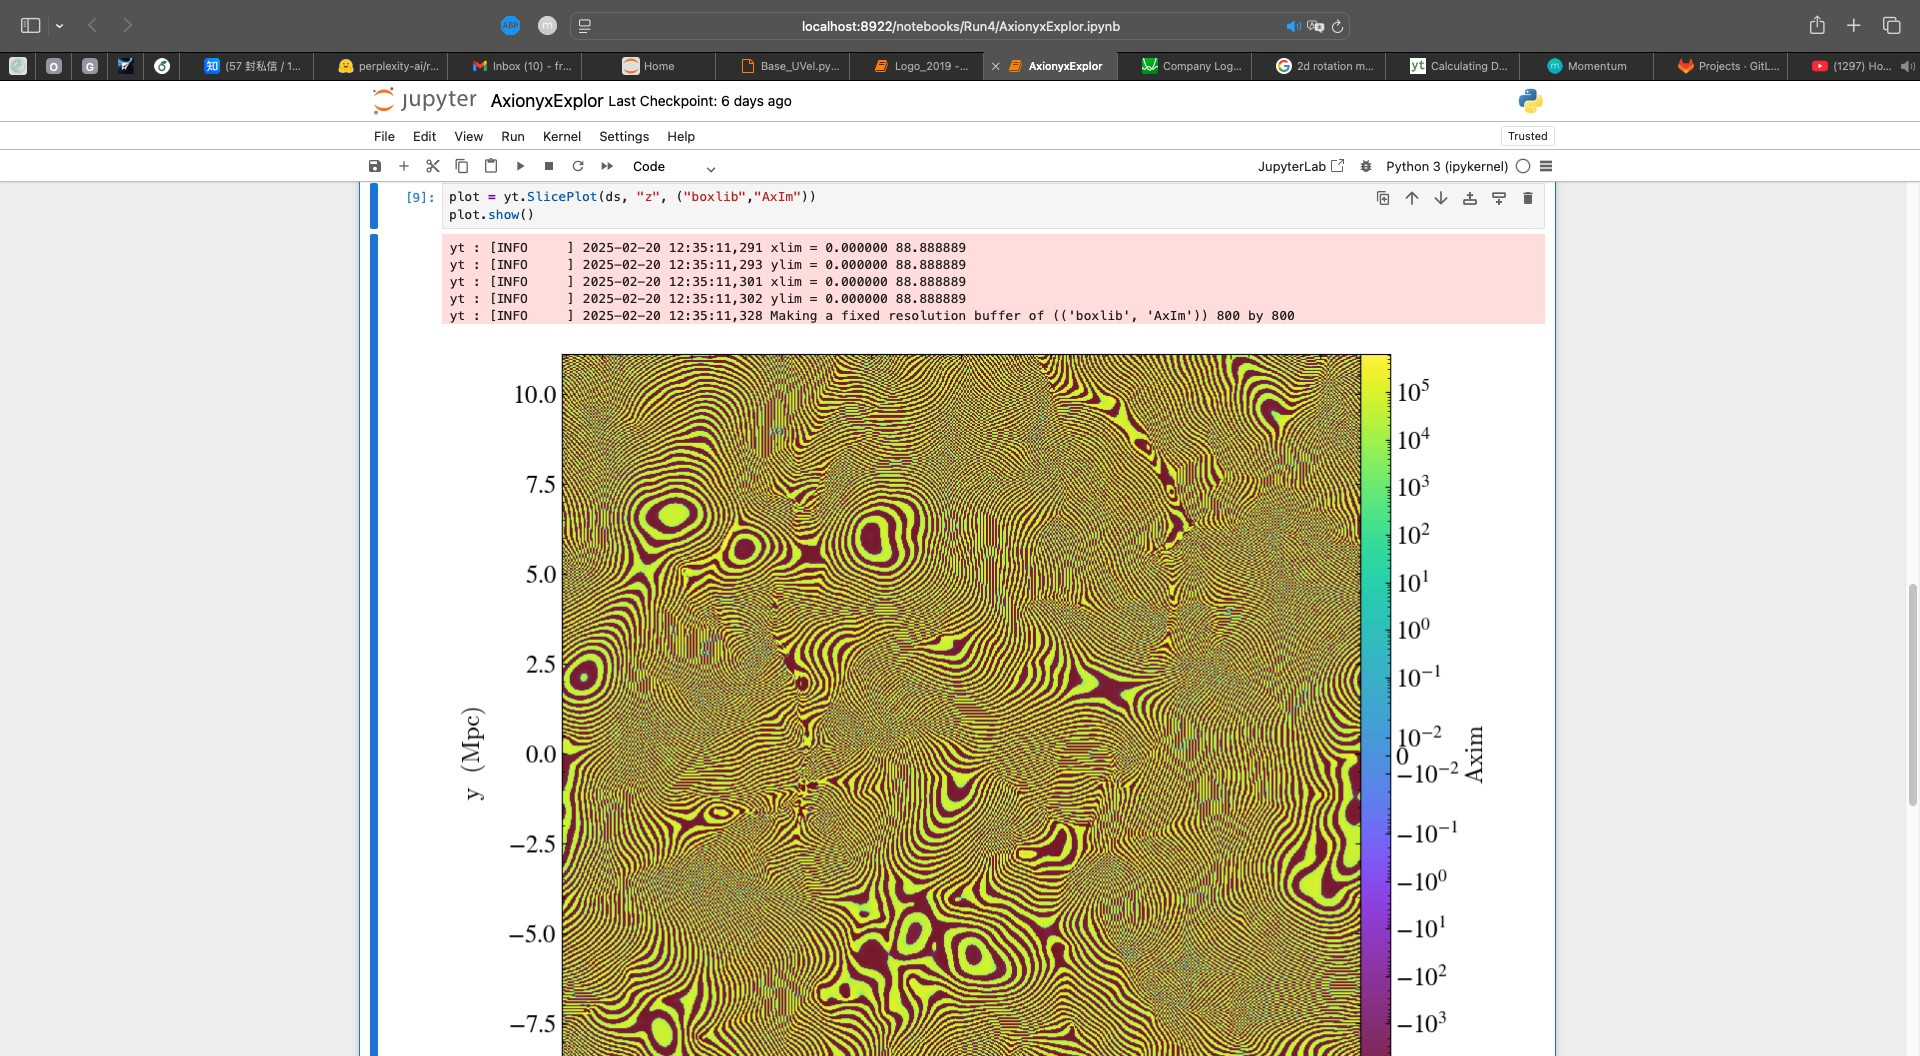Switch to the Momentum tab
The image size is (1920, 1056).
(1587, 66)
